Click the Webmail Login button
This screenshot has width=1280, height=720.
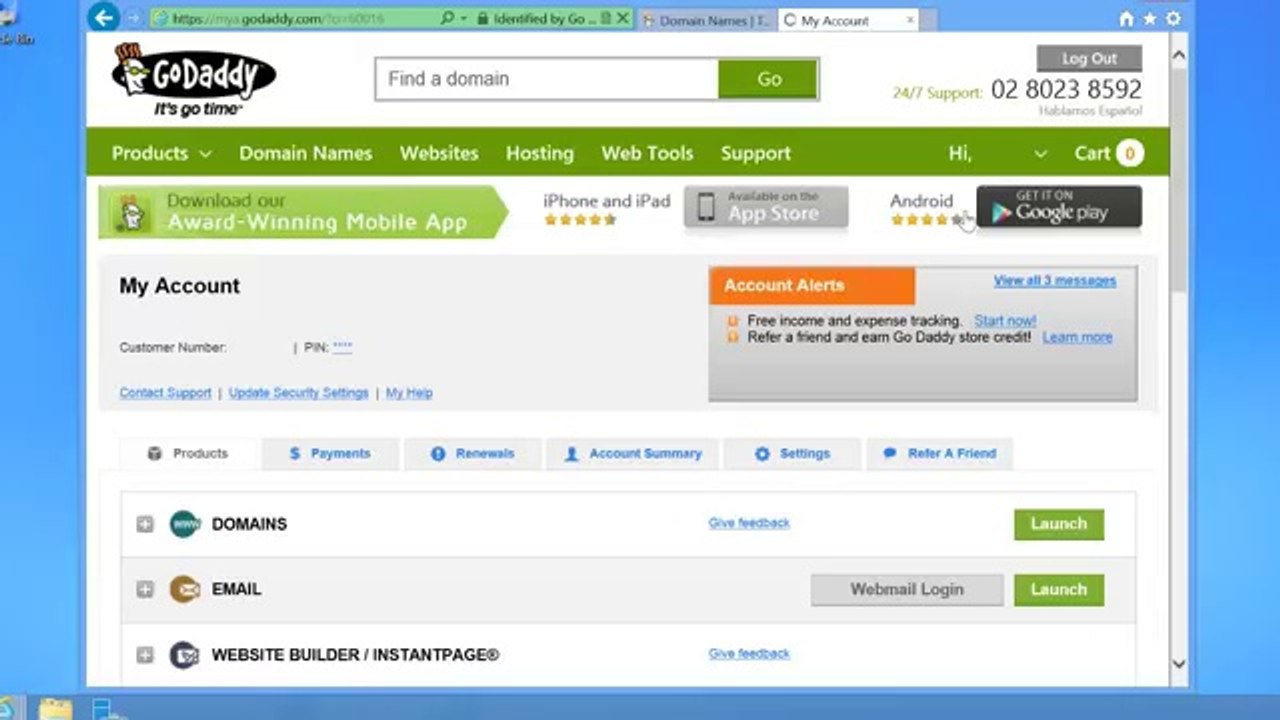click(907, 589)
